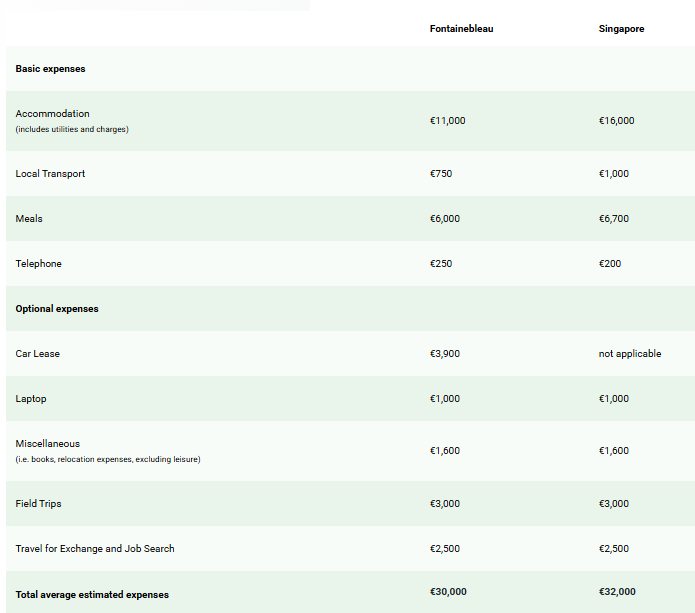The height and width of the screenshot is (613, 695).
Task: Click the Field Trips row label
Action: click(39, 504)
